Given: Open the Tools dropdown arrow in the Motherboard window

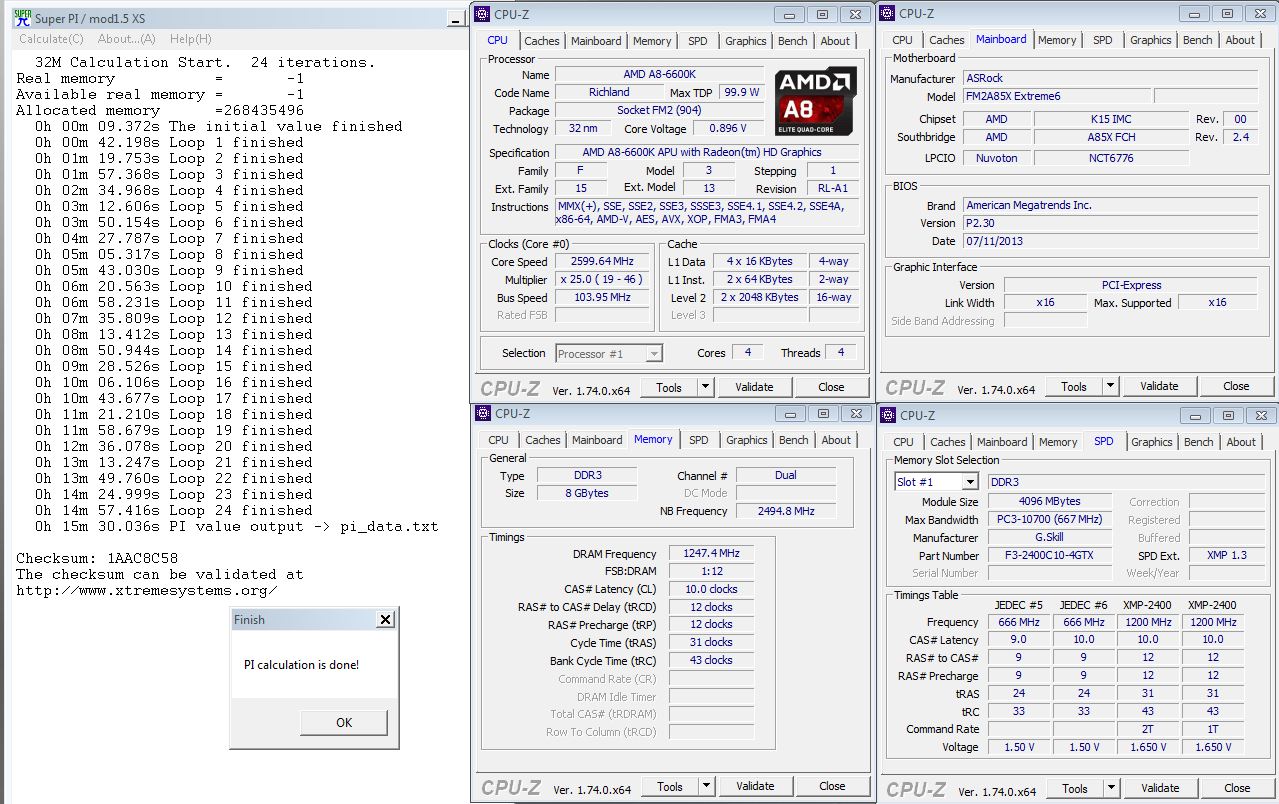Looking at the screenshot, I should tap(1110, 386).
